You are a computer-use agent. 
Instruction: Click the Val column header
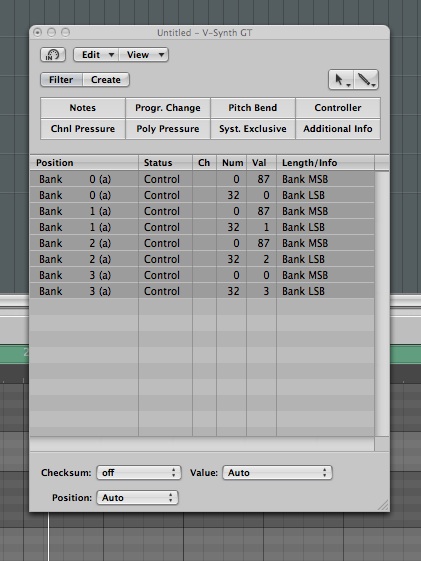[x=261, y=163]
